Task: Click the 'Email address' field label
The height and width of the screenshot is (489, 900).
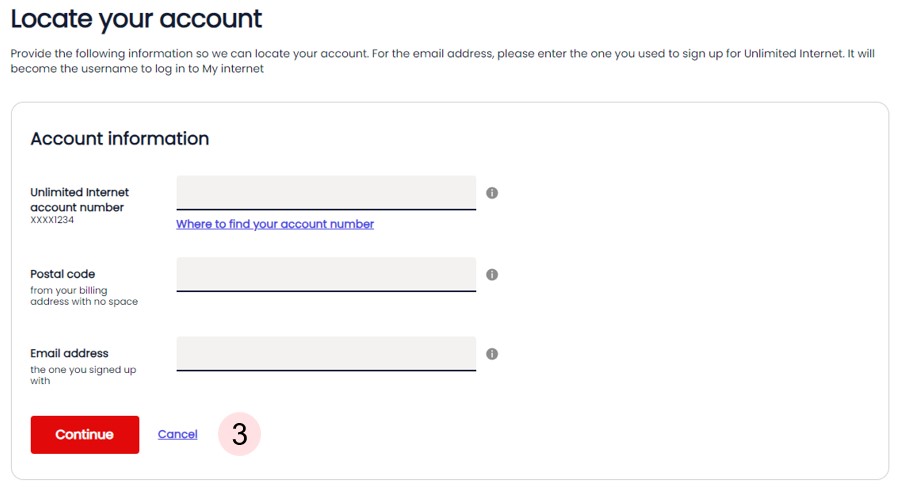Action: pos(69,353)
